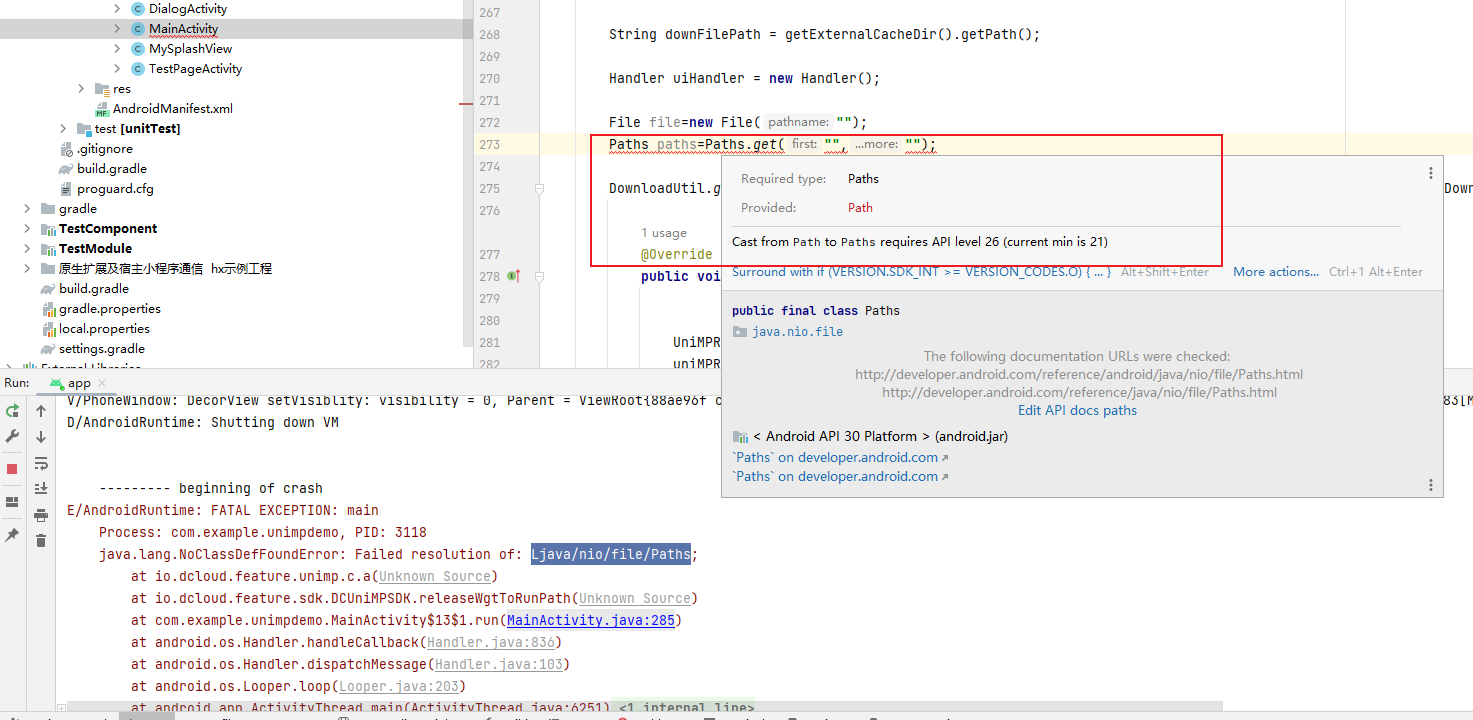Viewport: 1473px width, 720px height.
Task: Click the Unknown Source link after releaseWgtToRunPath
Action: [x=634, y=598]
